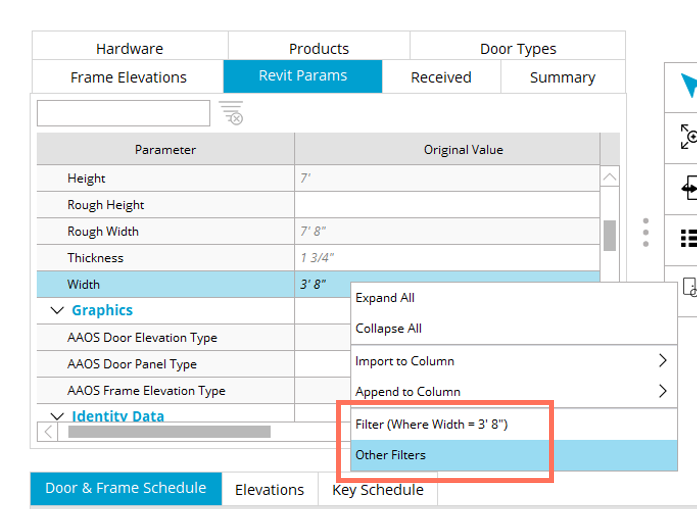Select the blue arrow pointer tool
697x509 pixels.
point(689,85)
